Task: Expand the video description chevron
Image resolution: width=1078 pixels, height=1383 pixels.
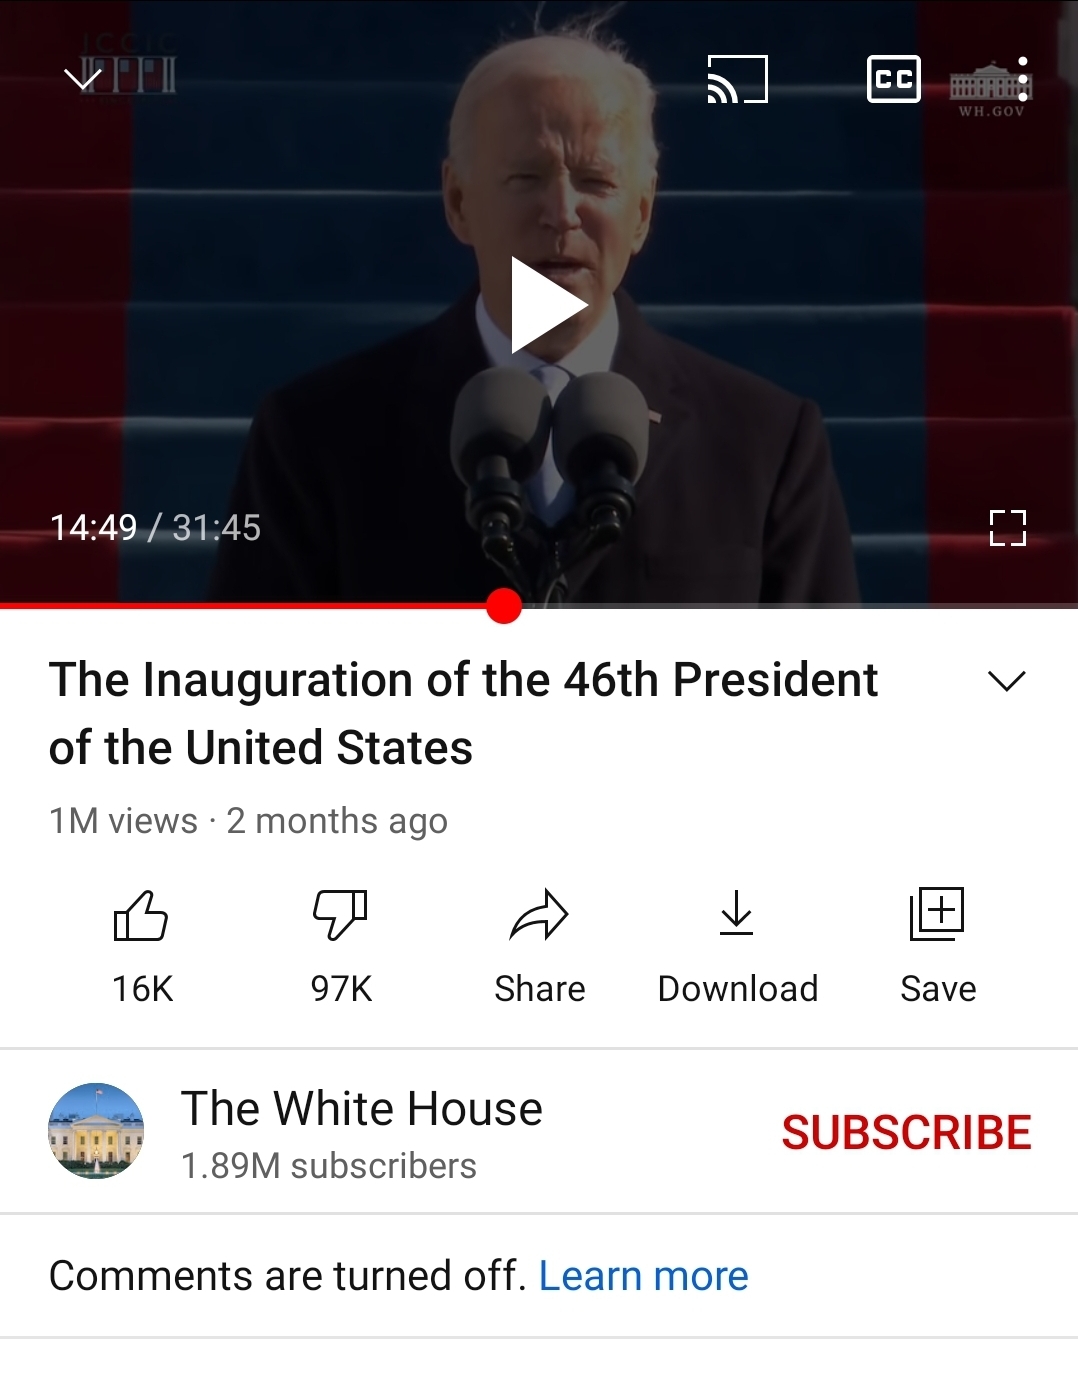Action: tap(1007, 681)
